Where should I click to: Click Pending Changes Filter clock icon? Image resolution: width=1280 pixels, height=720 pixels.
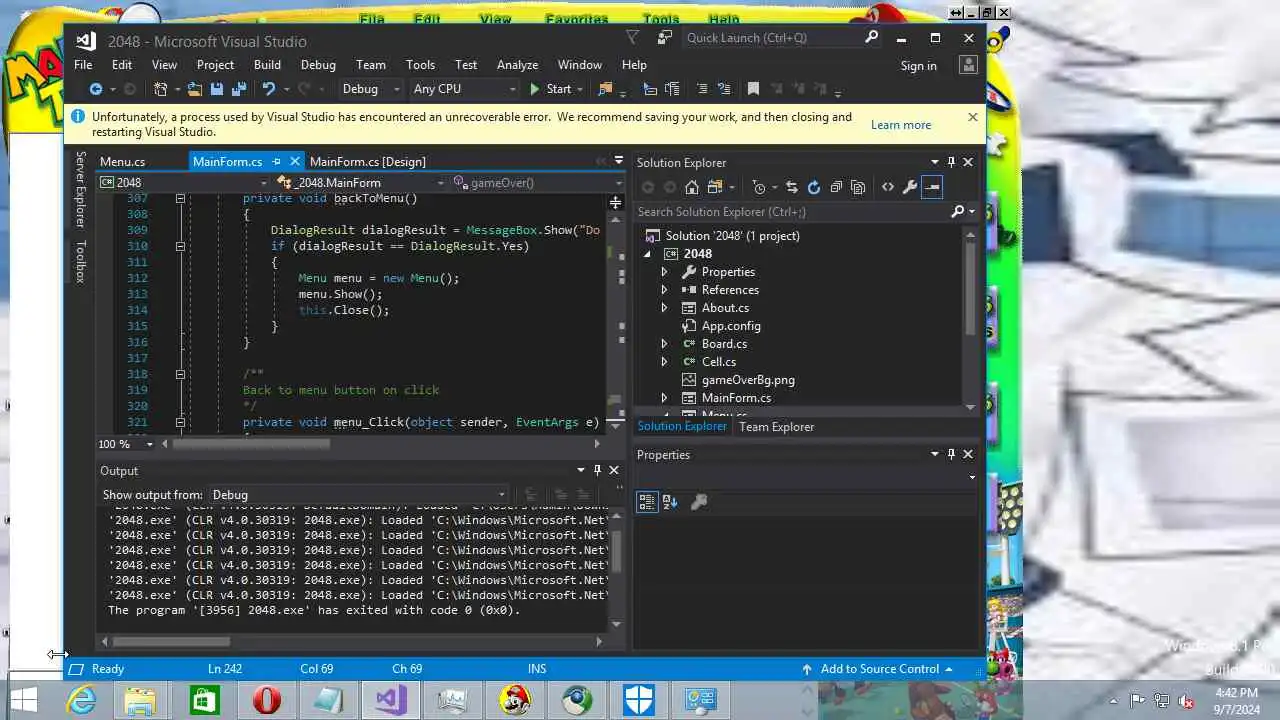click(758, 187)
